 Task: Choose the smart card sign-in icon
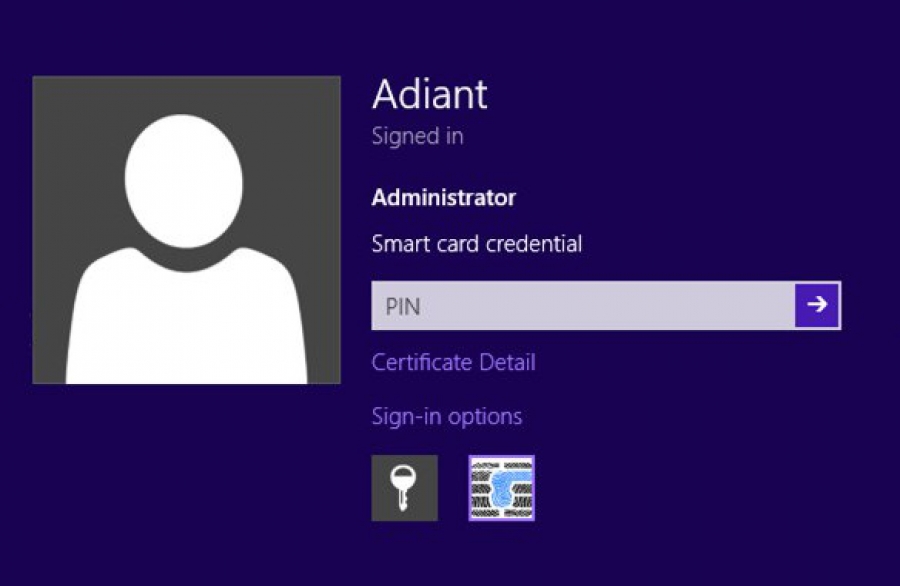[502, 488]
